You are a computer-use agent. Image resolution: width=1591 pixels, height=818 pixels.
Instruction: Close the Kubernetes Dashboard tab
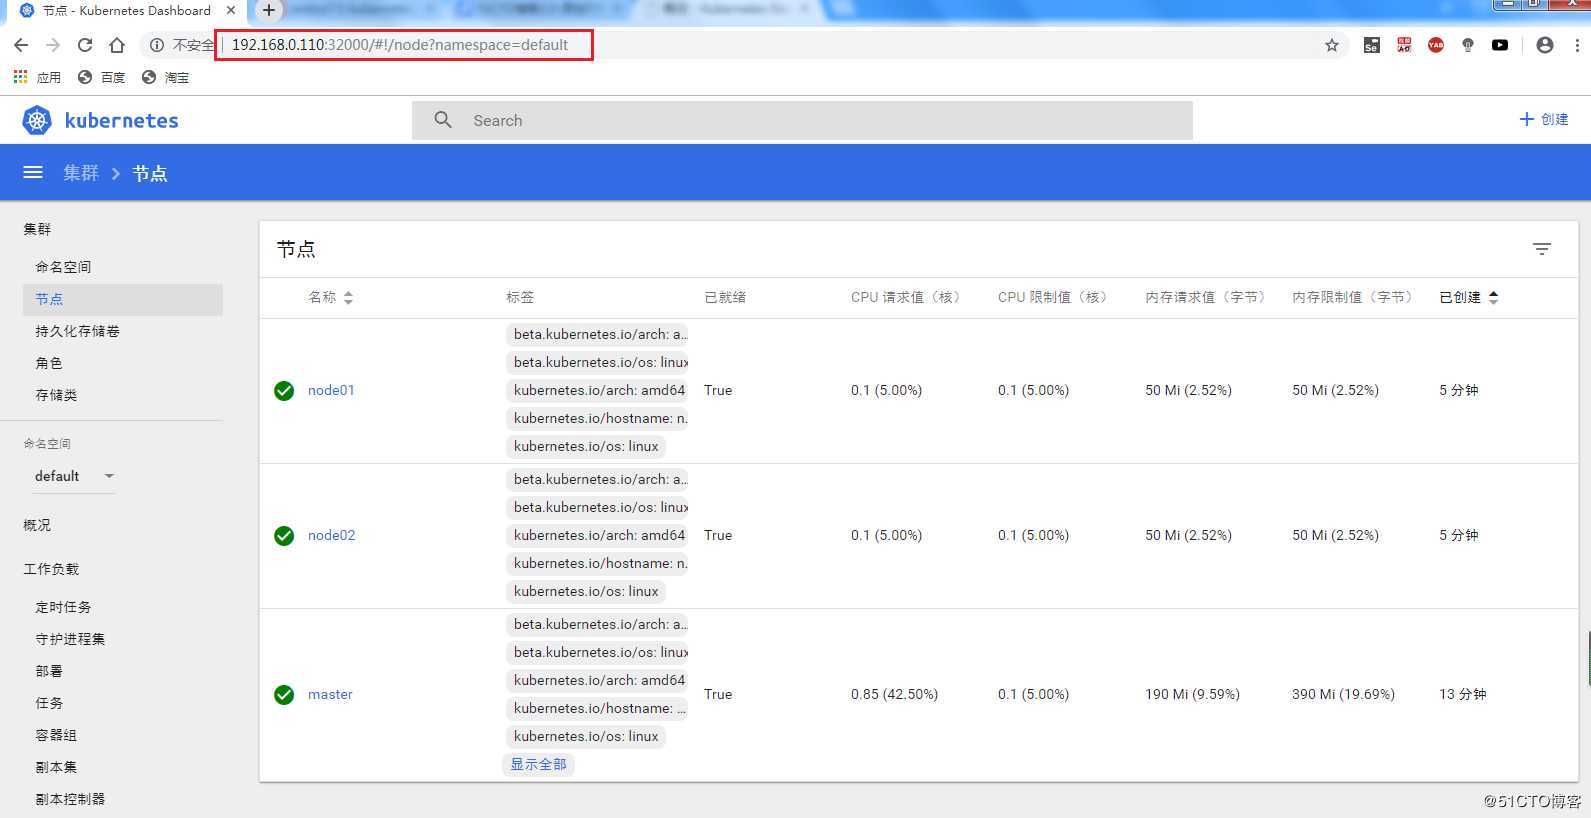231,10
